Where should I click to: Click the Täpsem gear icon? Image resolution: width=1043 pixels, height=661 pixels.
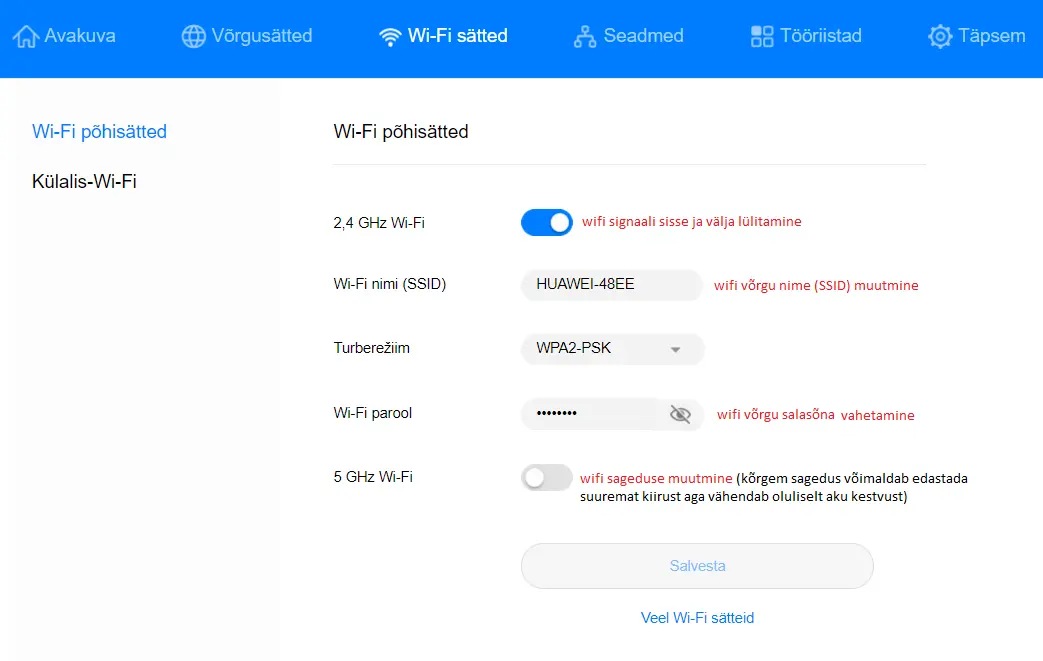tap(940, 36)
